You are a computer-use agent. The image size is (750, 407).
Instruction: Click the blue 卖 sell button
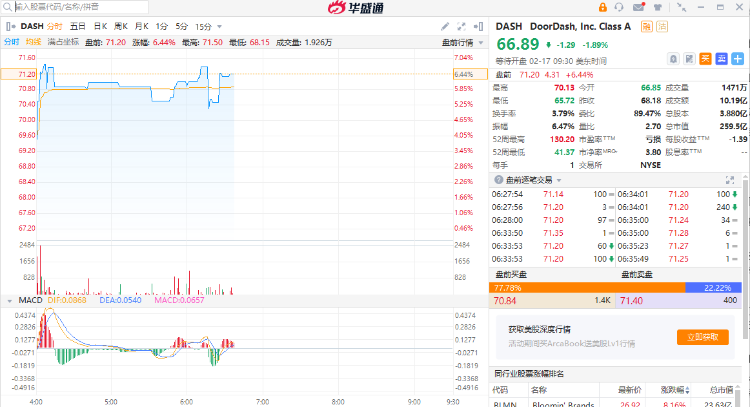[721, 59]
